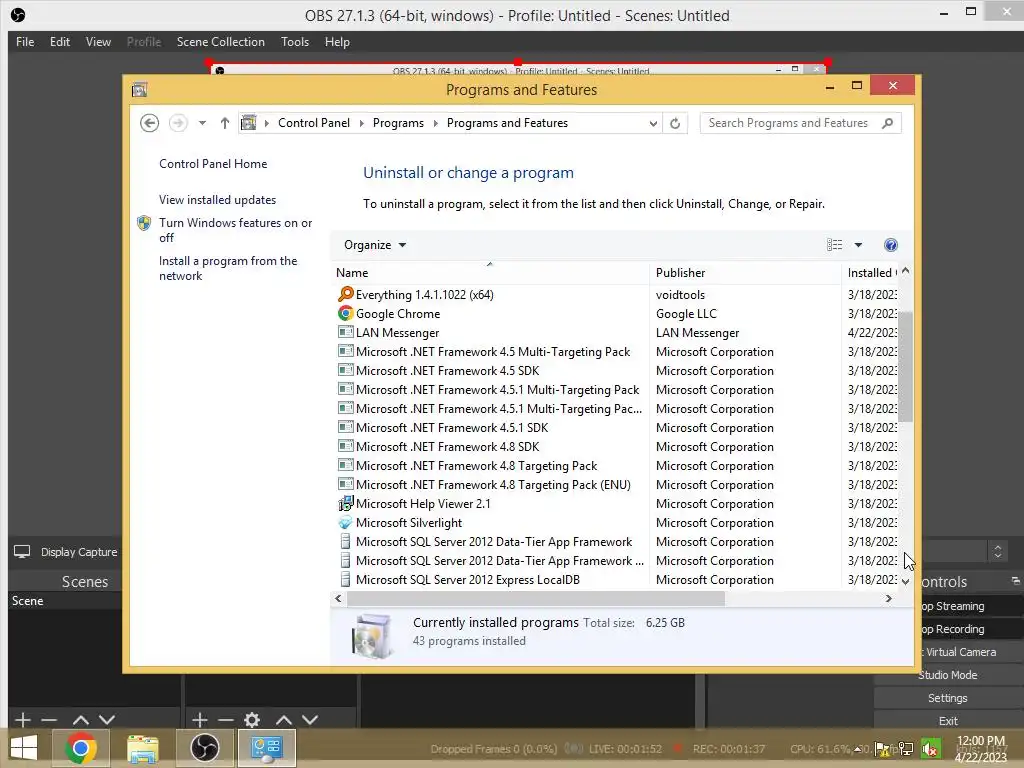This screenshot has height=768, width=1024.
Task: Click the search magnifier icon
Action: point(887,123)
